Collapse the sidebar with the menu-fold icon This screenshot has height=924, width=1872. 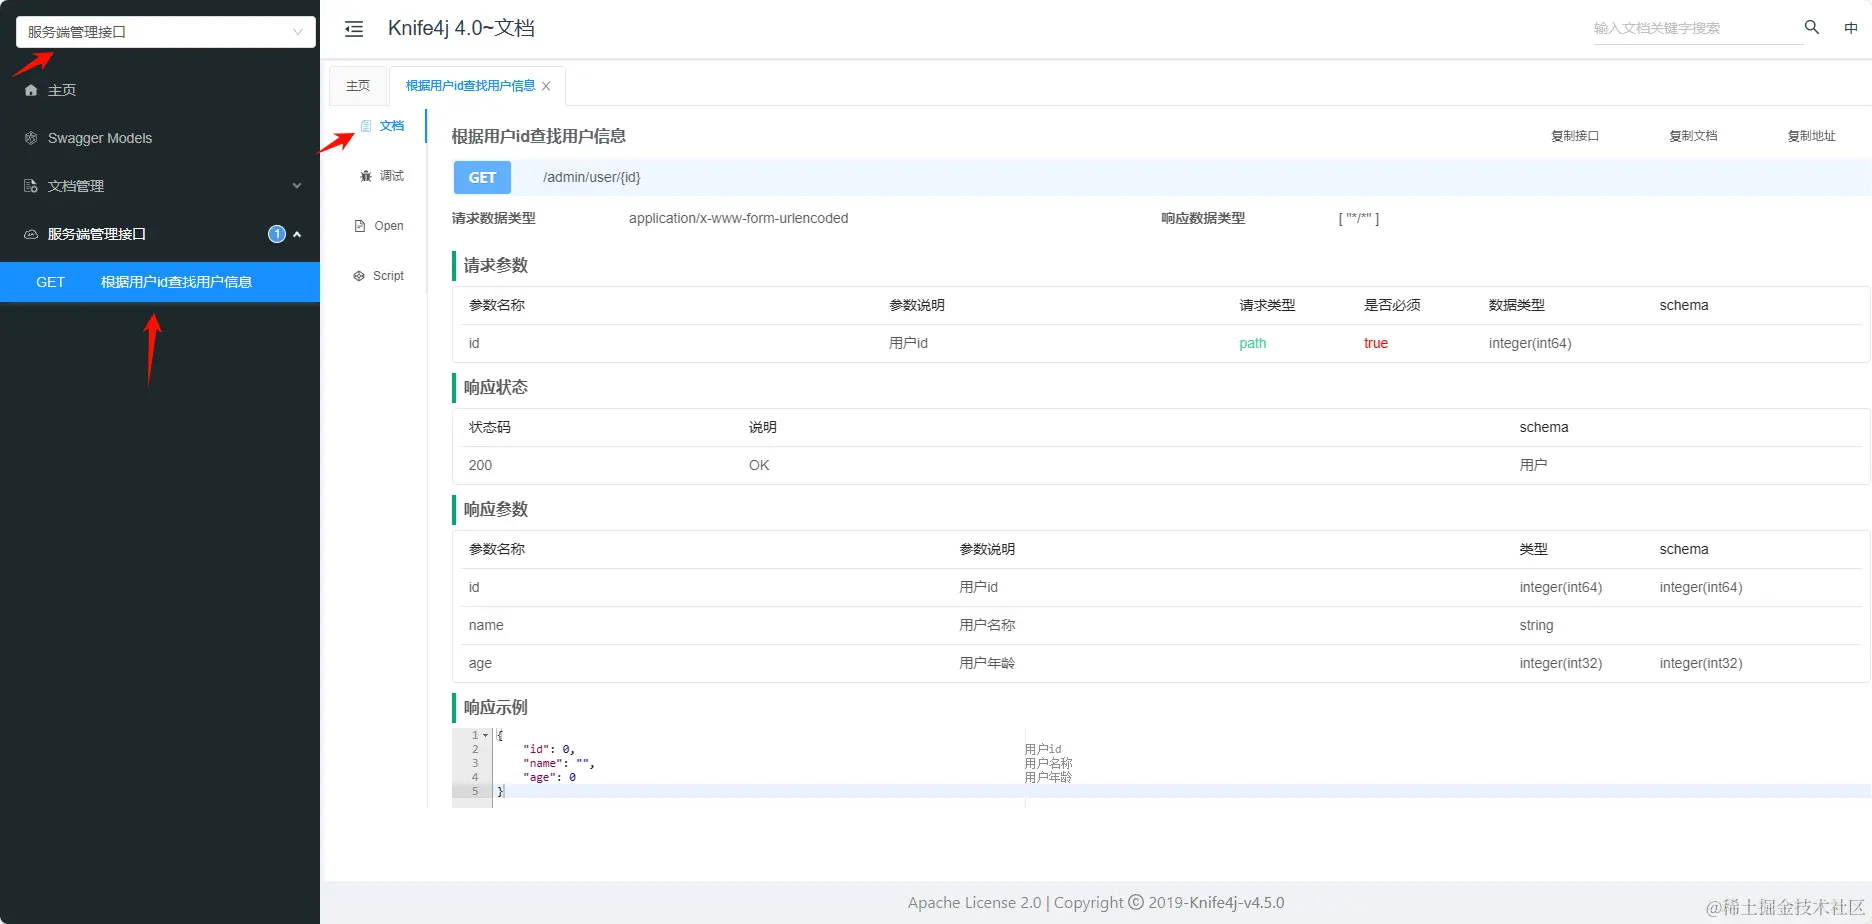354,29
